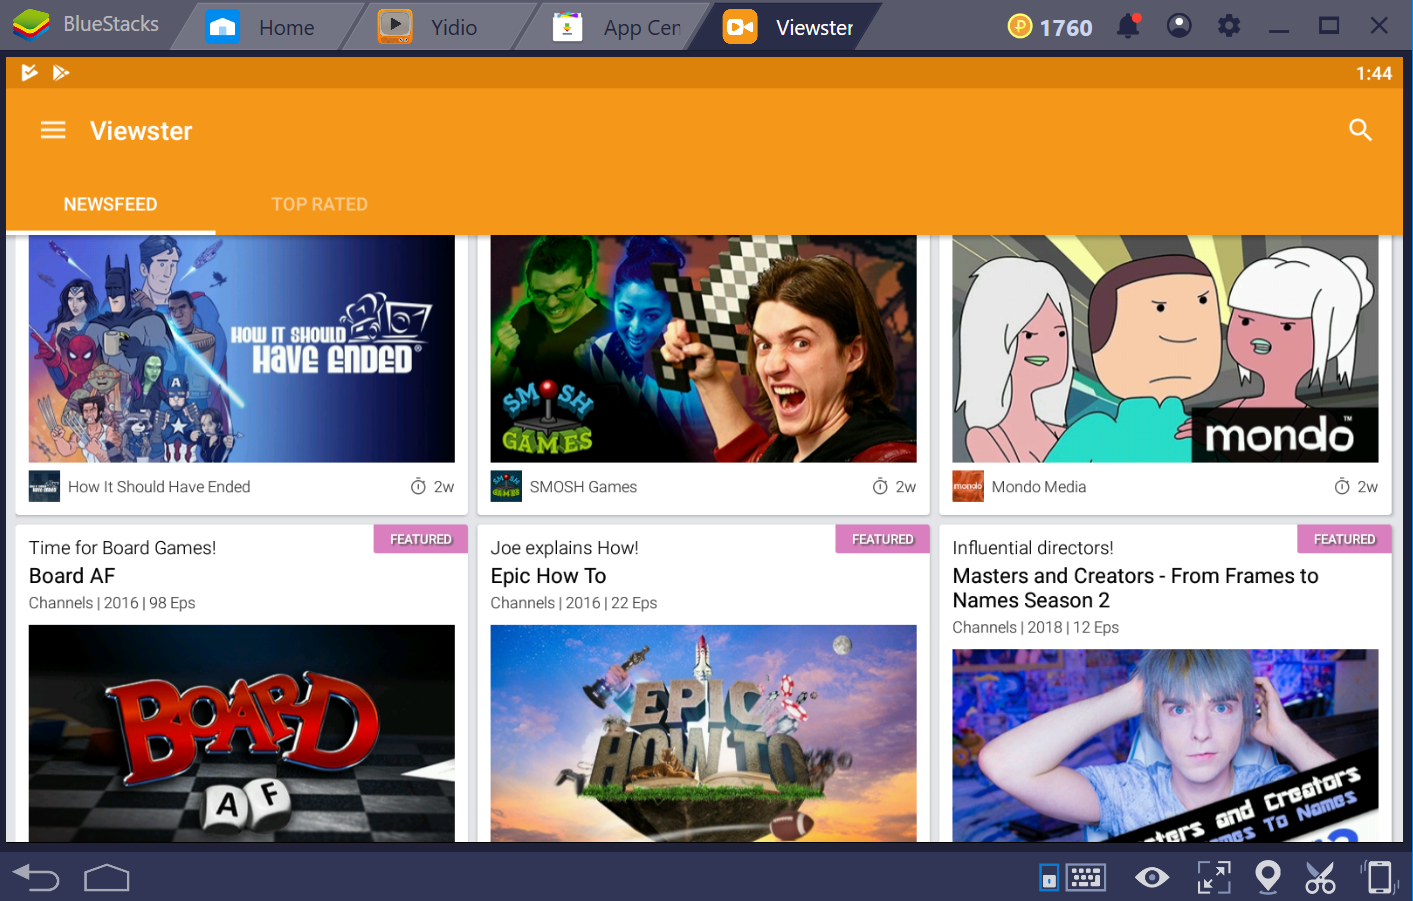The height and width of the screenshot is (901, 1413).
Task: Open the Epic How To poster image
Action: [704, 733]
